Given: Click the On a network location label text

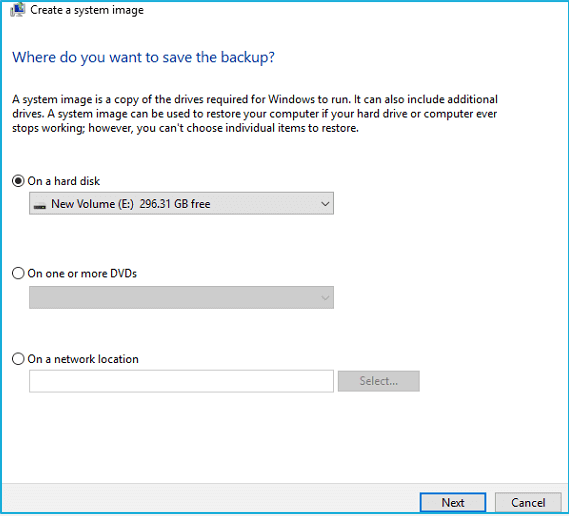Looking at the screenshot, I should pyautogui.click(x=83, y=359).
